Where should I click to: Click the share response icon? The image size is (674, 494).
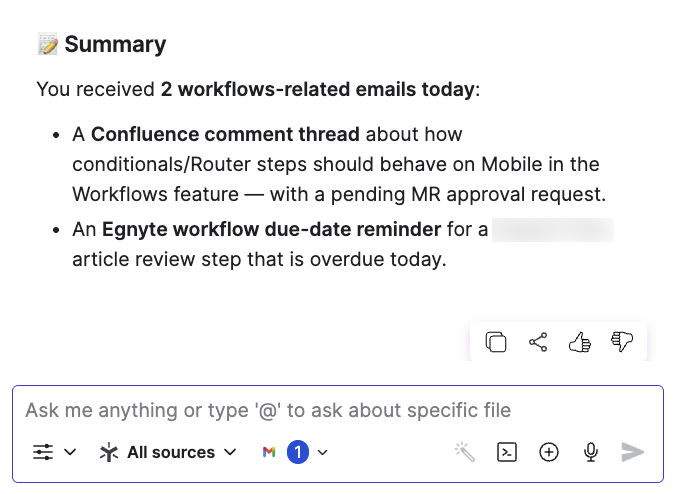click(x=538, y=342)
